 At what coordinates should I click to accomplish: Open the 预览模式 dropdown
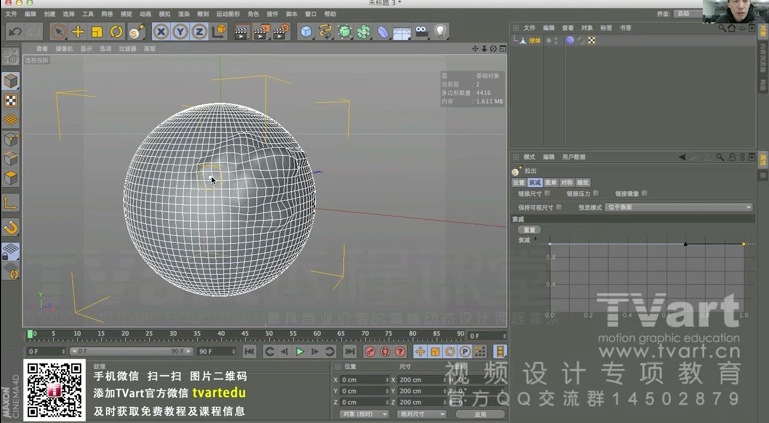tap(678, 207)
